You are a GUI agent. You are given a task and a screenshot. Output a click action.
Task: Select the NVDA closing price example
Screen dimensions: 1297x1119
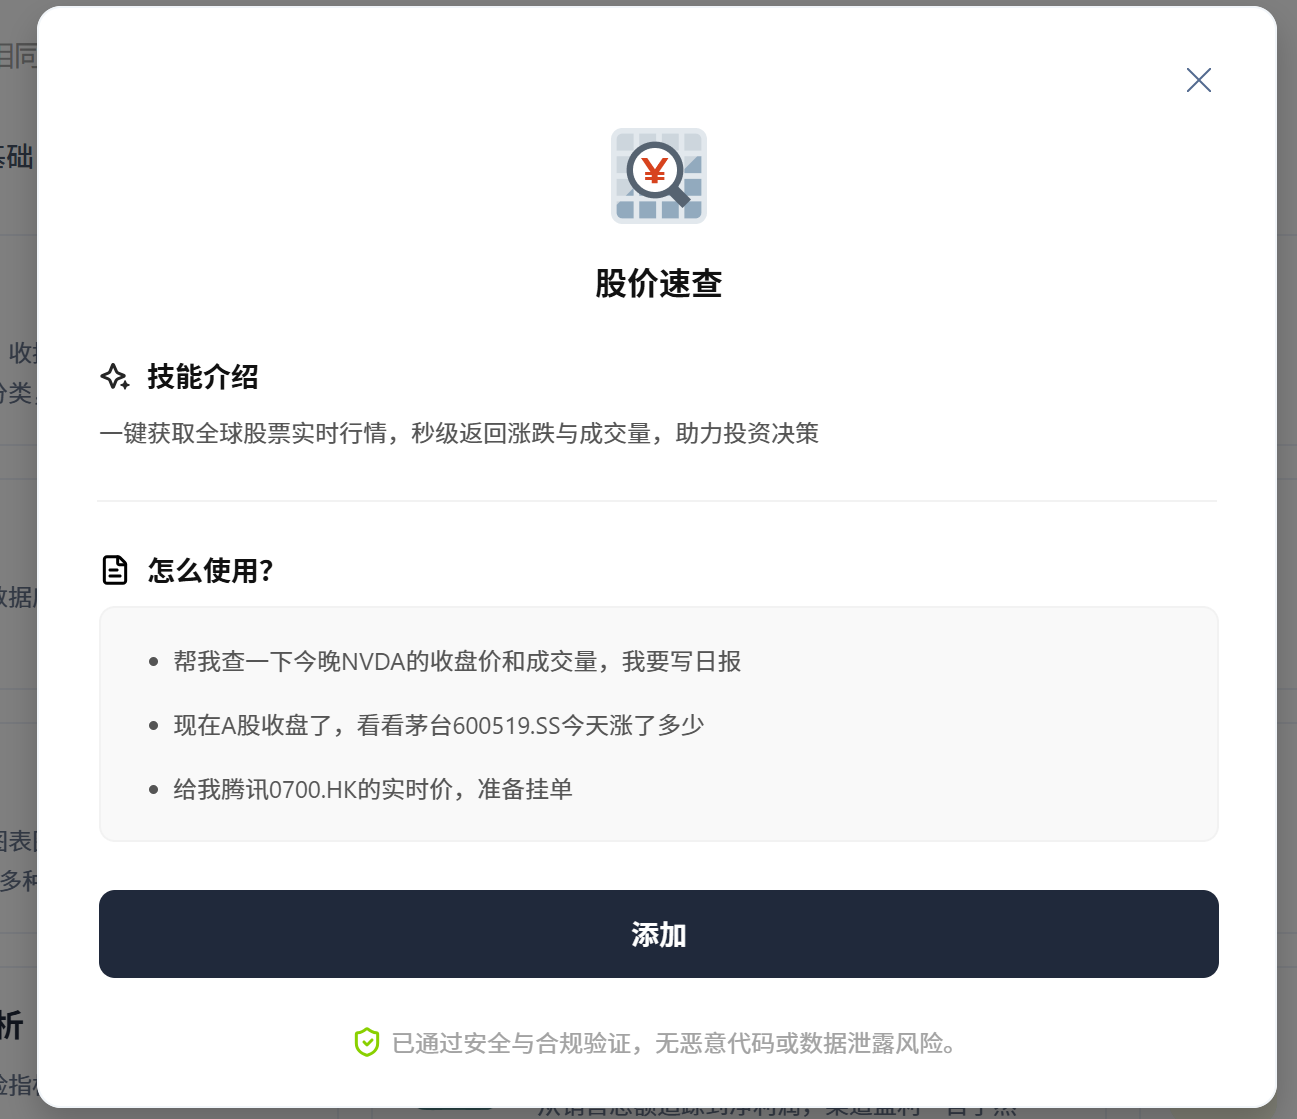(457, 661)
